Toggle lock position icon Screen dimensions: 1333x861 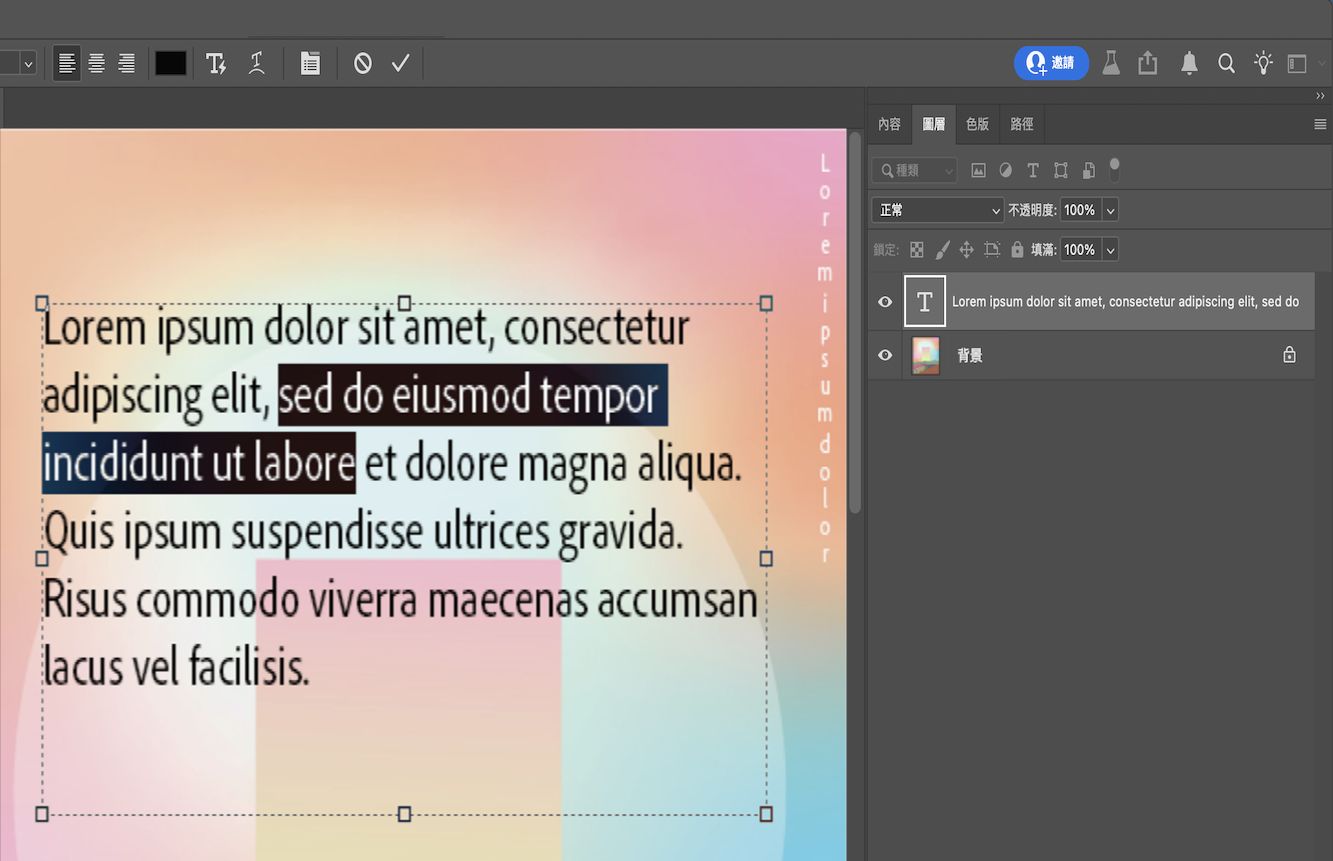pos(966,250)
